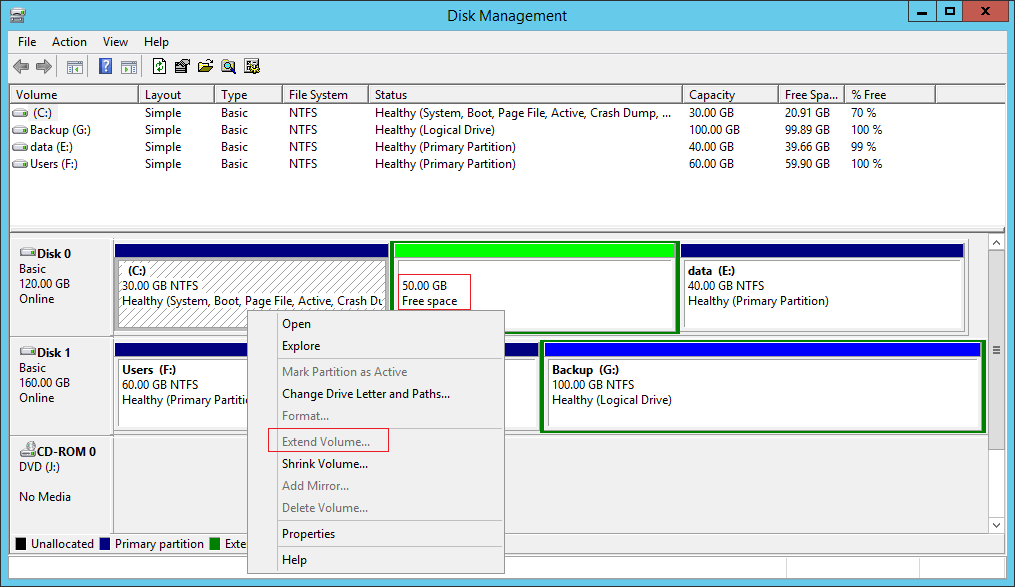Open the Properties toolbar icon
Viewport: 1015px width, 587px height.
(x=183, y=66)
